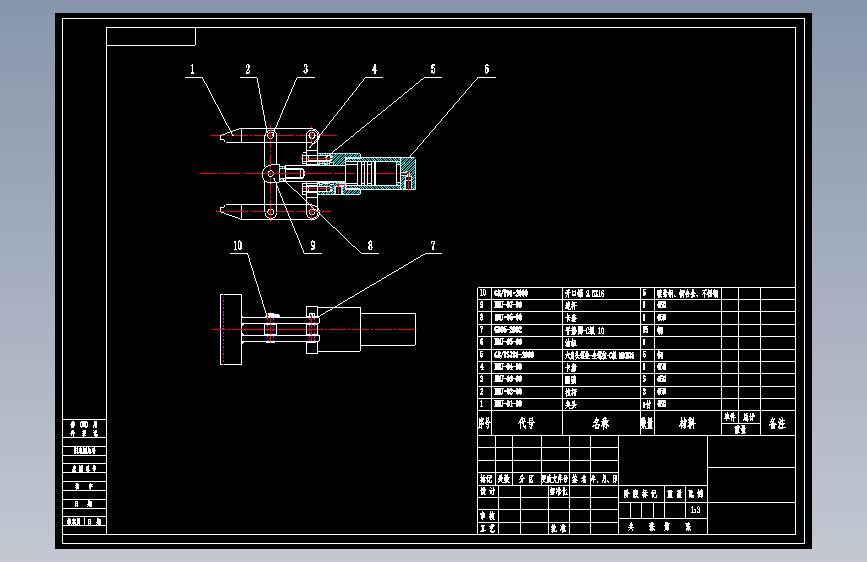This screenshot has height=562, width=867.
Task: Click callout number 9 below the top assembly view
Action: pyautogui.click(x=313, y=245)
